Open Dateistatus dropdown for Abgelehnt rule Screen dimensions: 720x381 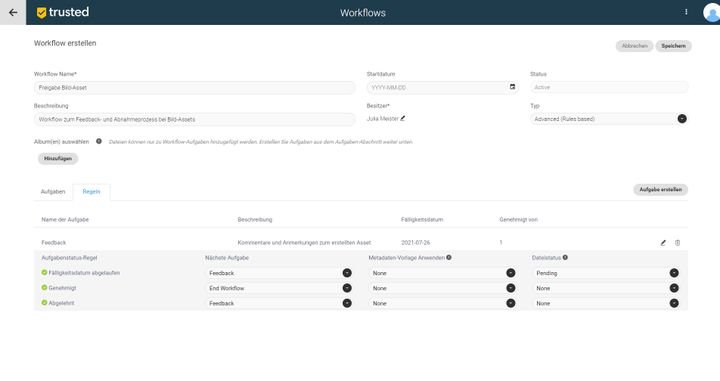pos(606,303)
